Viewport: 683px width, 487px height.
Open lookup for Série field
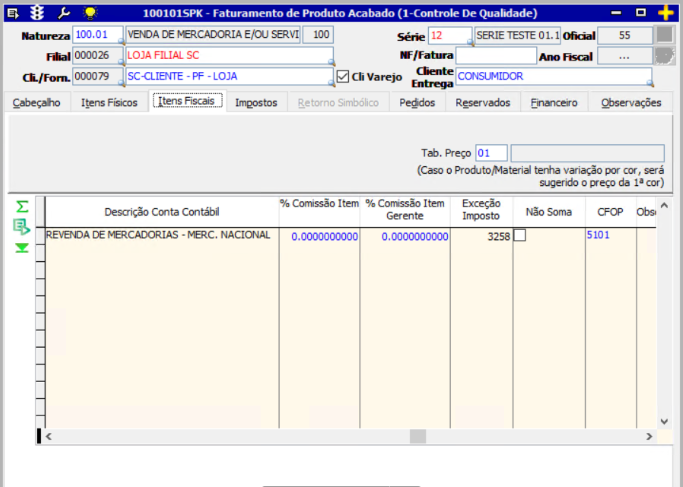pos(470,42)
